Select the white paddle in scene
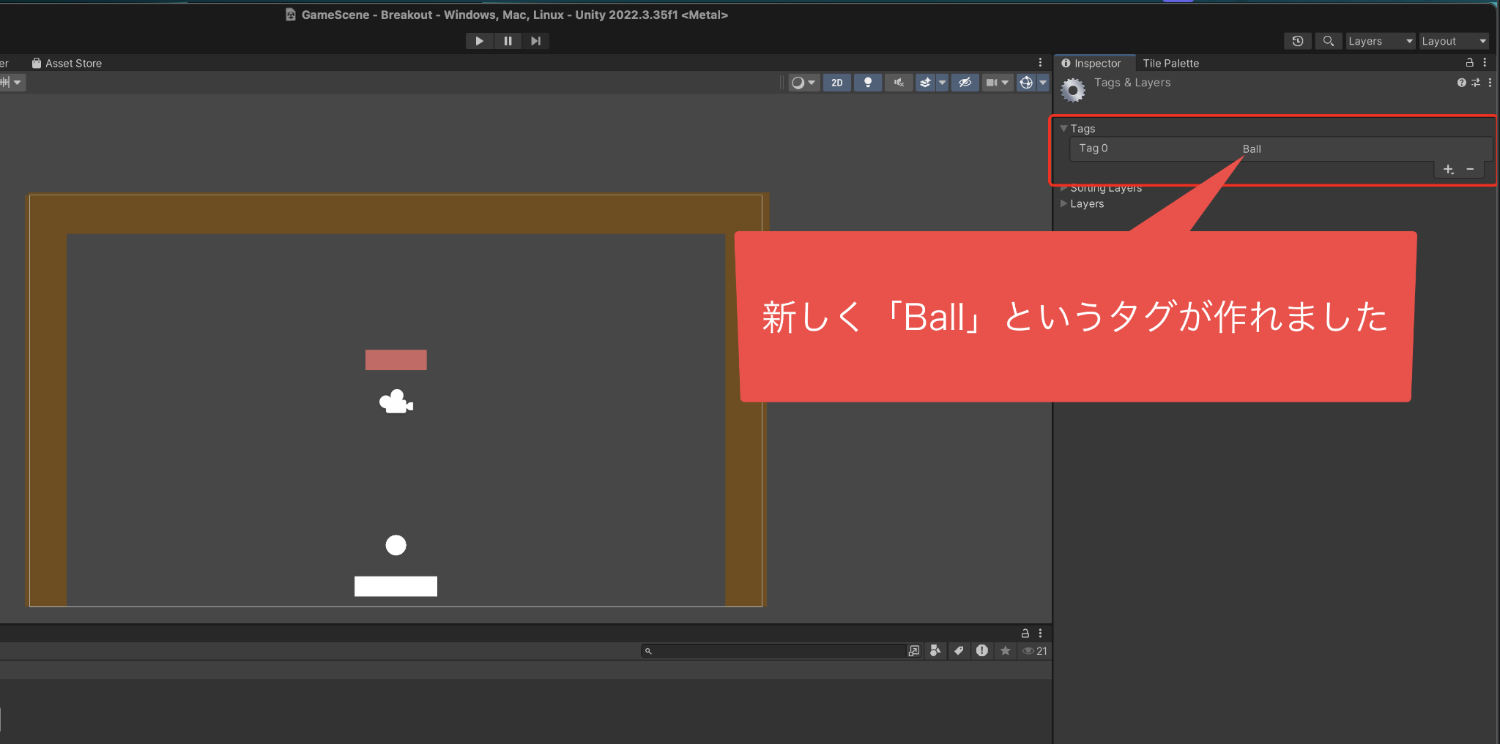The width and height of the screenshot is (1500, 744). coord(396,586)
